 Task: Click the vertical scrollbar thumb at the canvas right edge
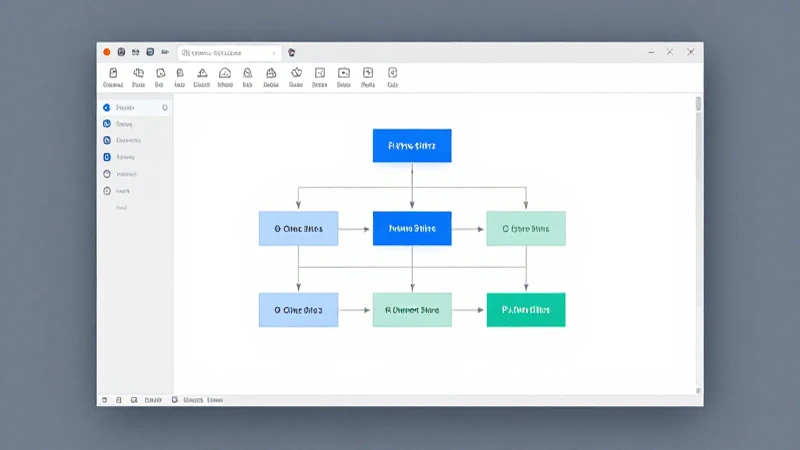[698, 104]
